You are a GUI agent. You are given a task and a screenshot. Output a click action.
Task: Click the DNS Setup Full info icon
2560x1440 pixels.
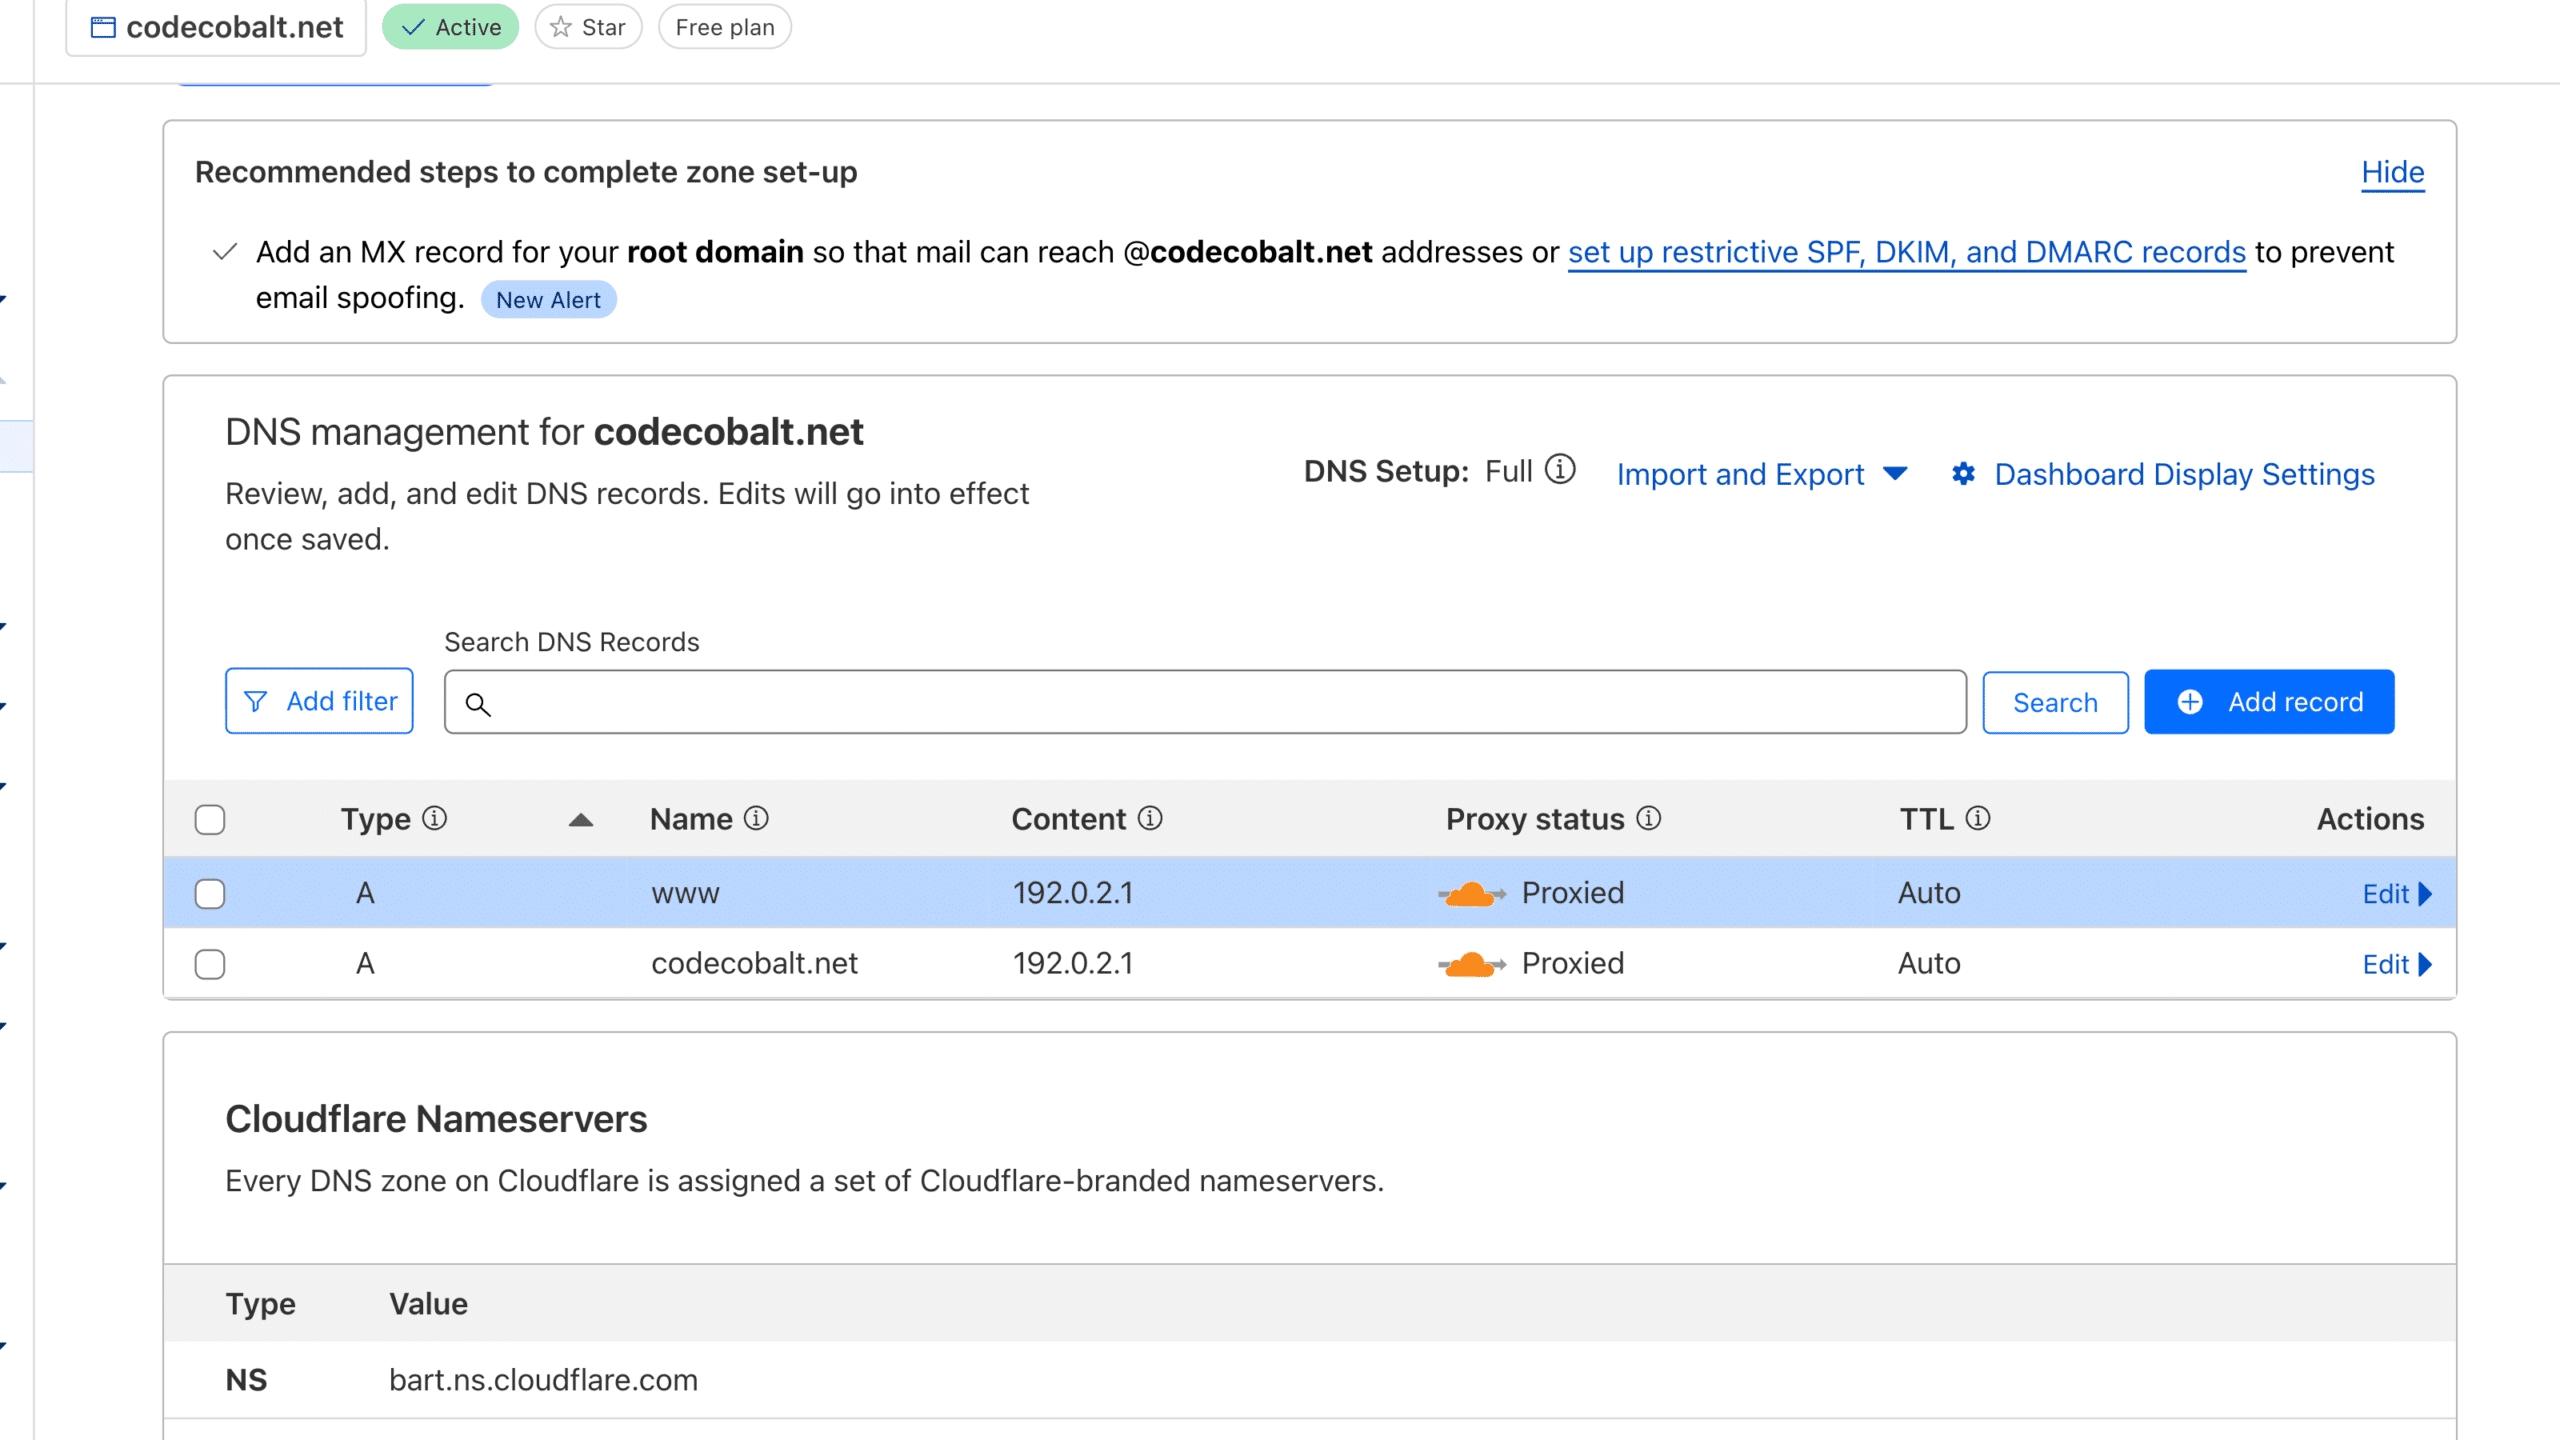coord(1558,470)
